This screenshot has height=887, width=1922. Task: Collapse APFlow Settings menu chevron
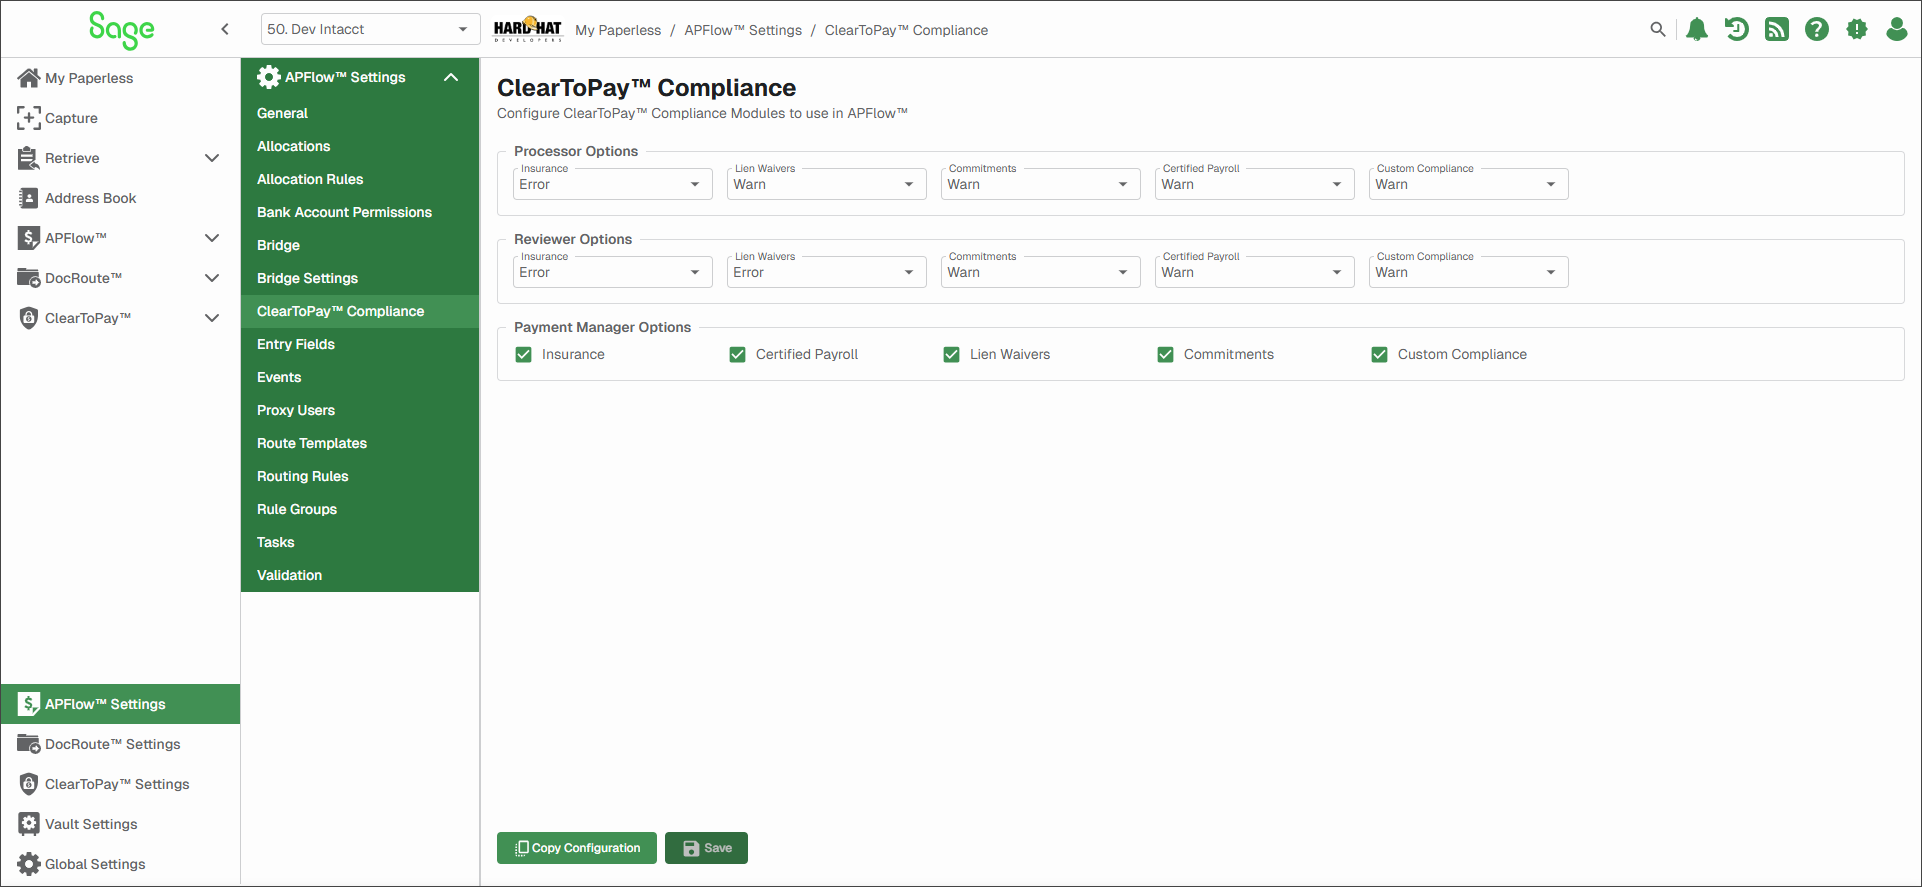[451, 77]
